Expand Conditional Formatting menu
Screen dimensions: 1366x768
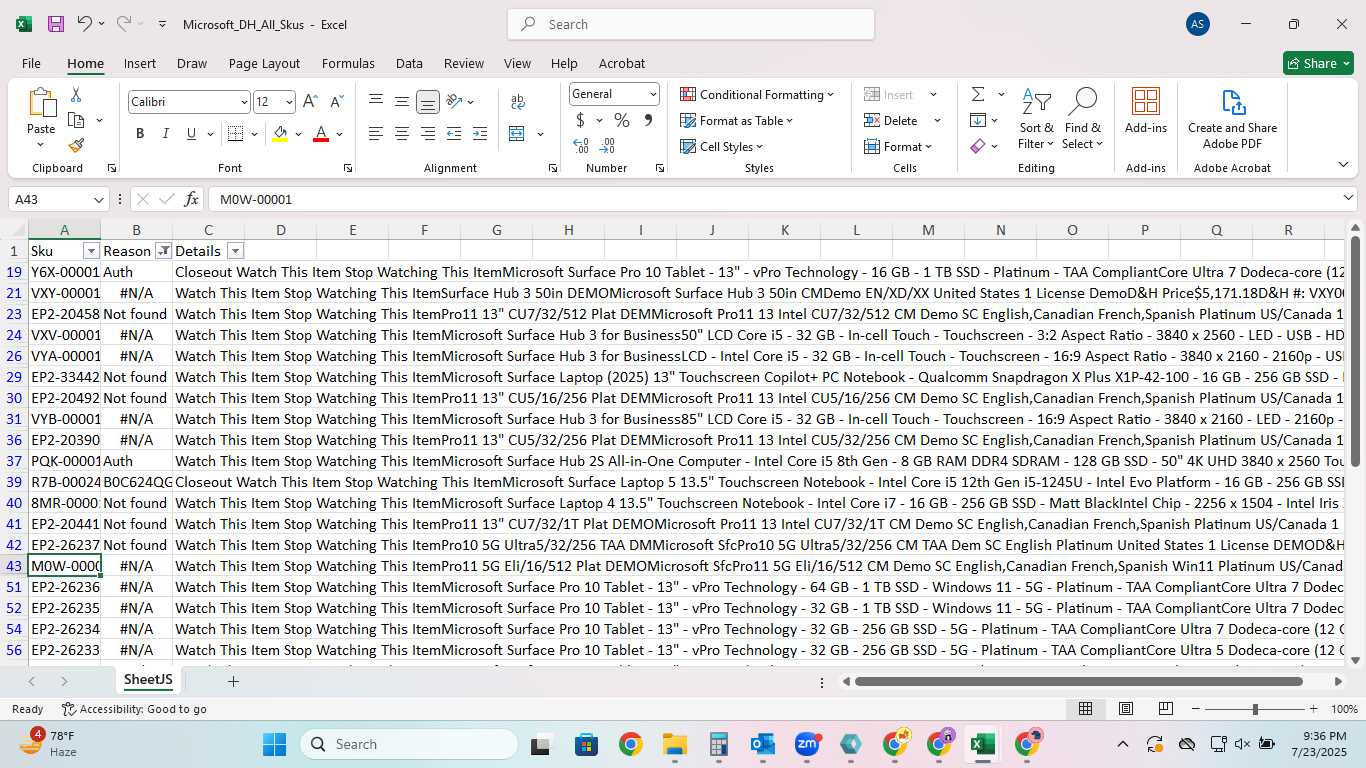click(x=757, y=94)
